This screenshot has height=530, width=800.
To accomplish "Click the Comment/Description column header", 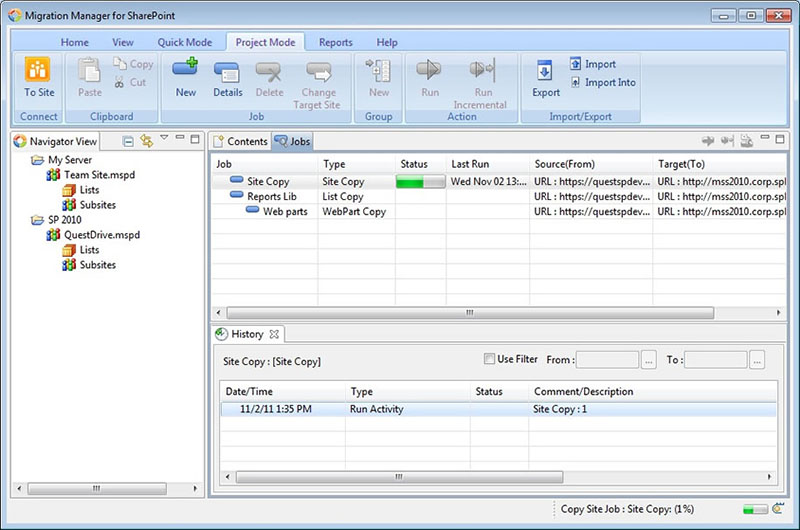I will point(653,391).
